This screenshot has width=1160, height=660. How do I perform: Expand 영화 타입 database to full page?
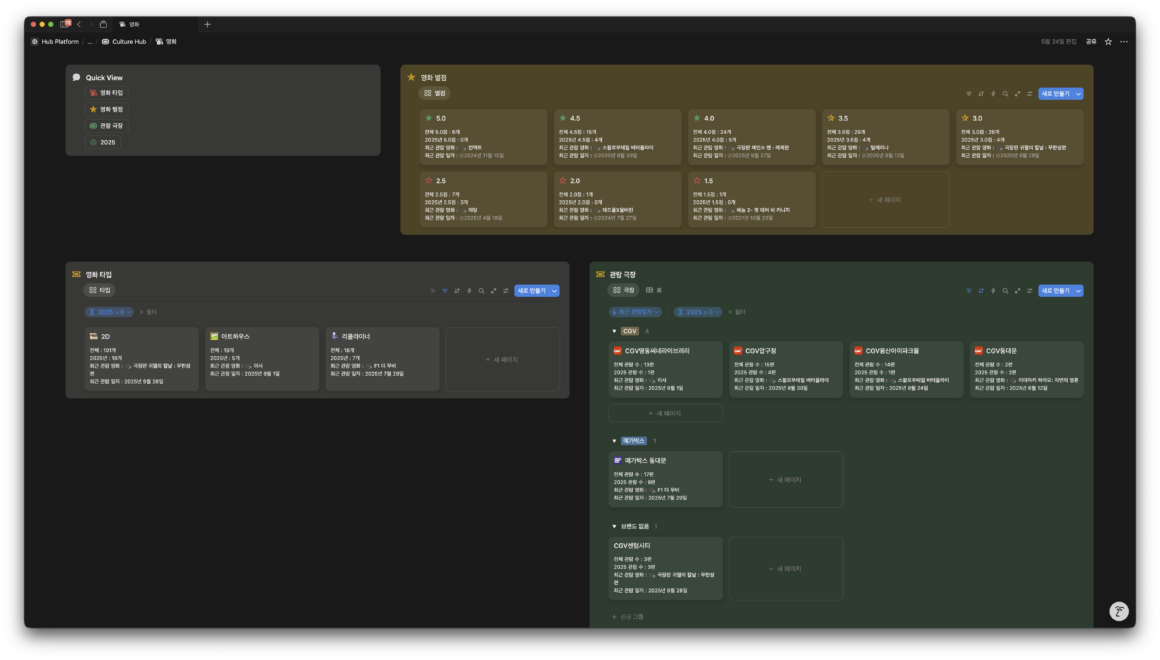click(493, 291)
